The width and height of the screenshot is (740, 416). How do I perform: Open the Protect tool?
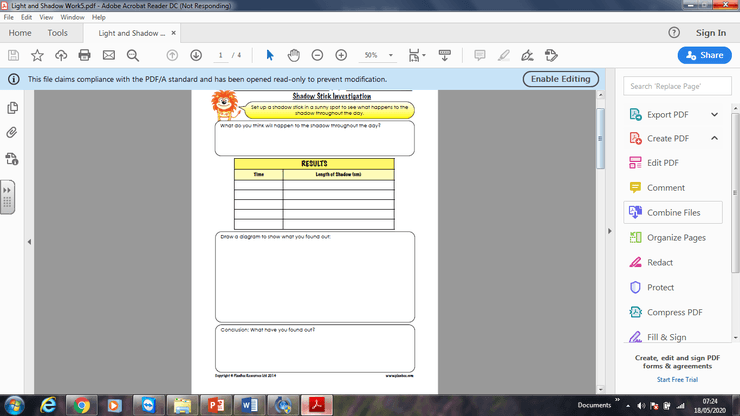click(652, 288)
